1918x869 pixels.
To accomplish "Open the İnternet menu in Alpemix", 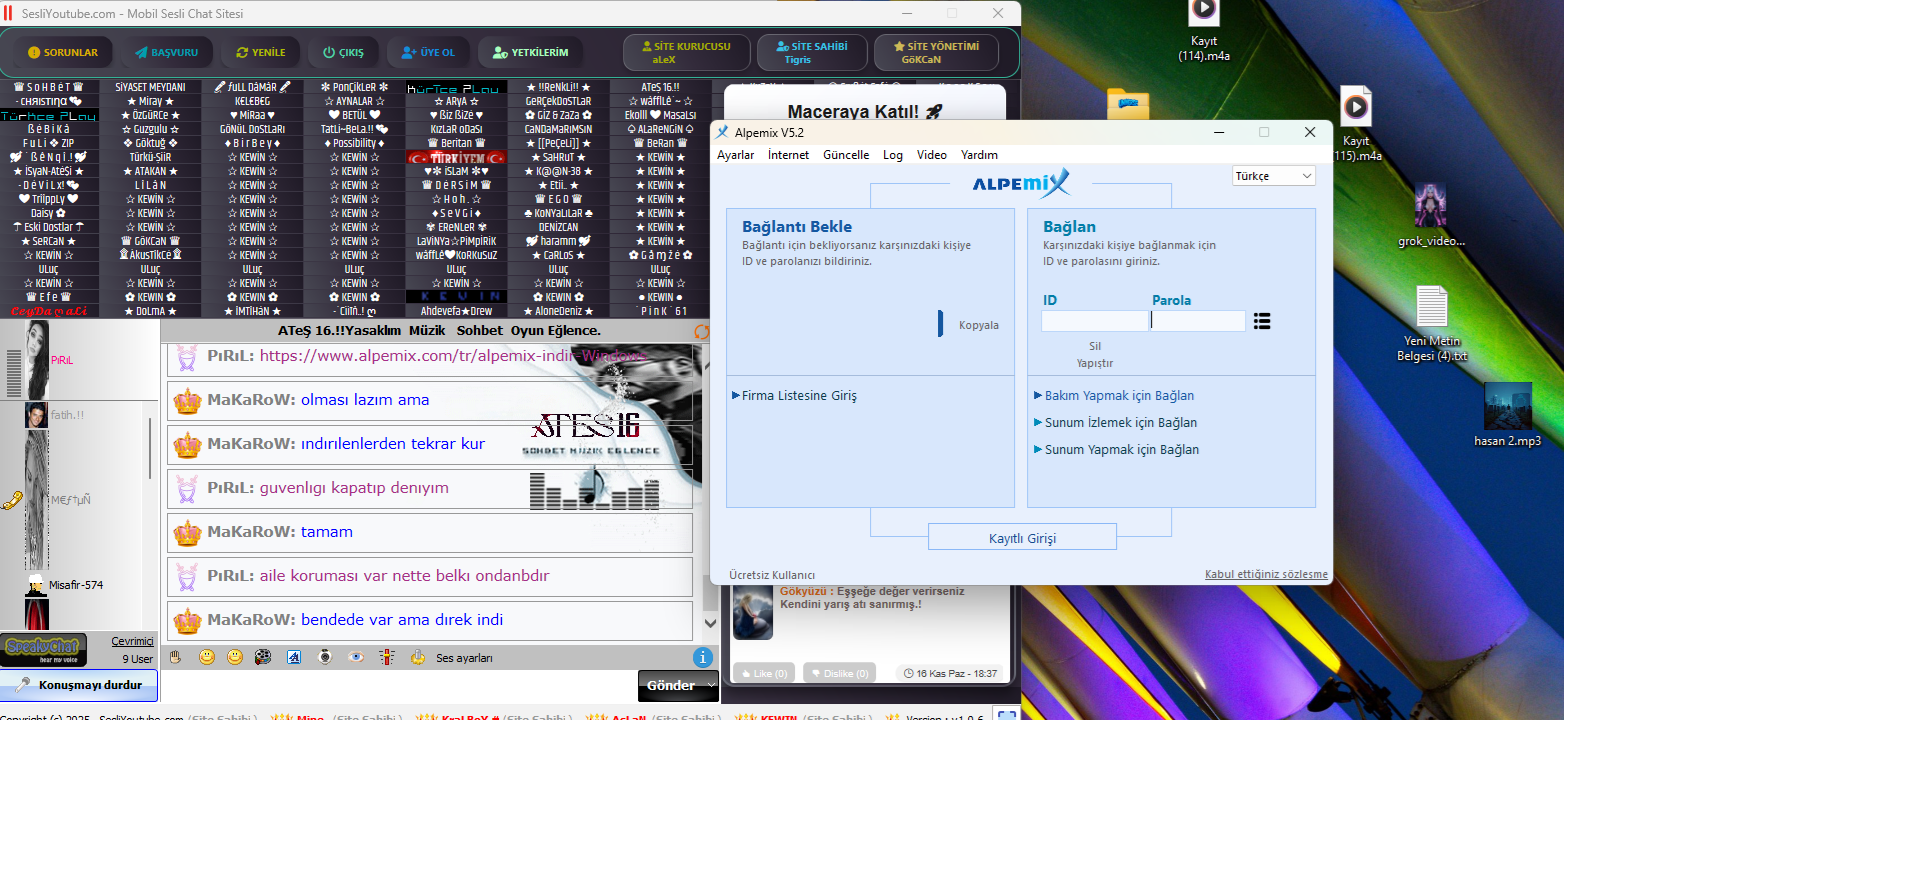I will tap(788, 155).
